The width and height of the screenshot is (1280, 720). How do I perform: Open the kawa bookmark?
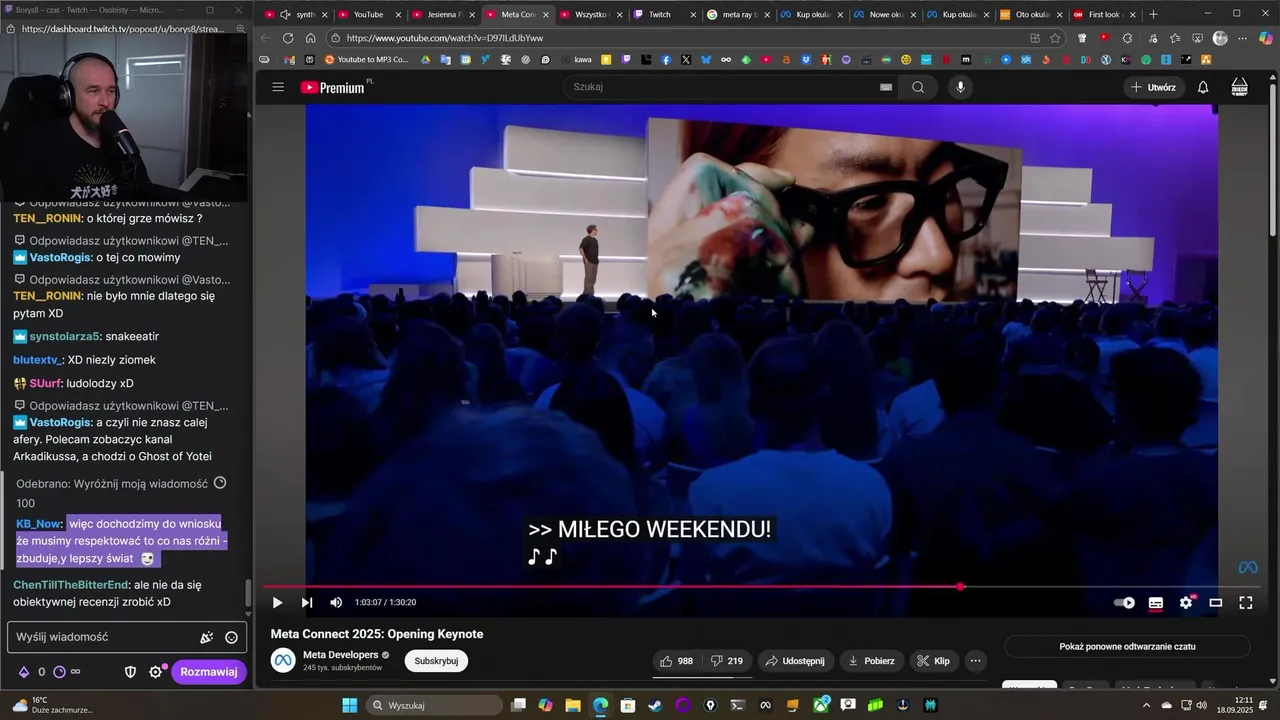pos(576,59)
